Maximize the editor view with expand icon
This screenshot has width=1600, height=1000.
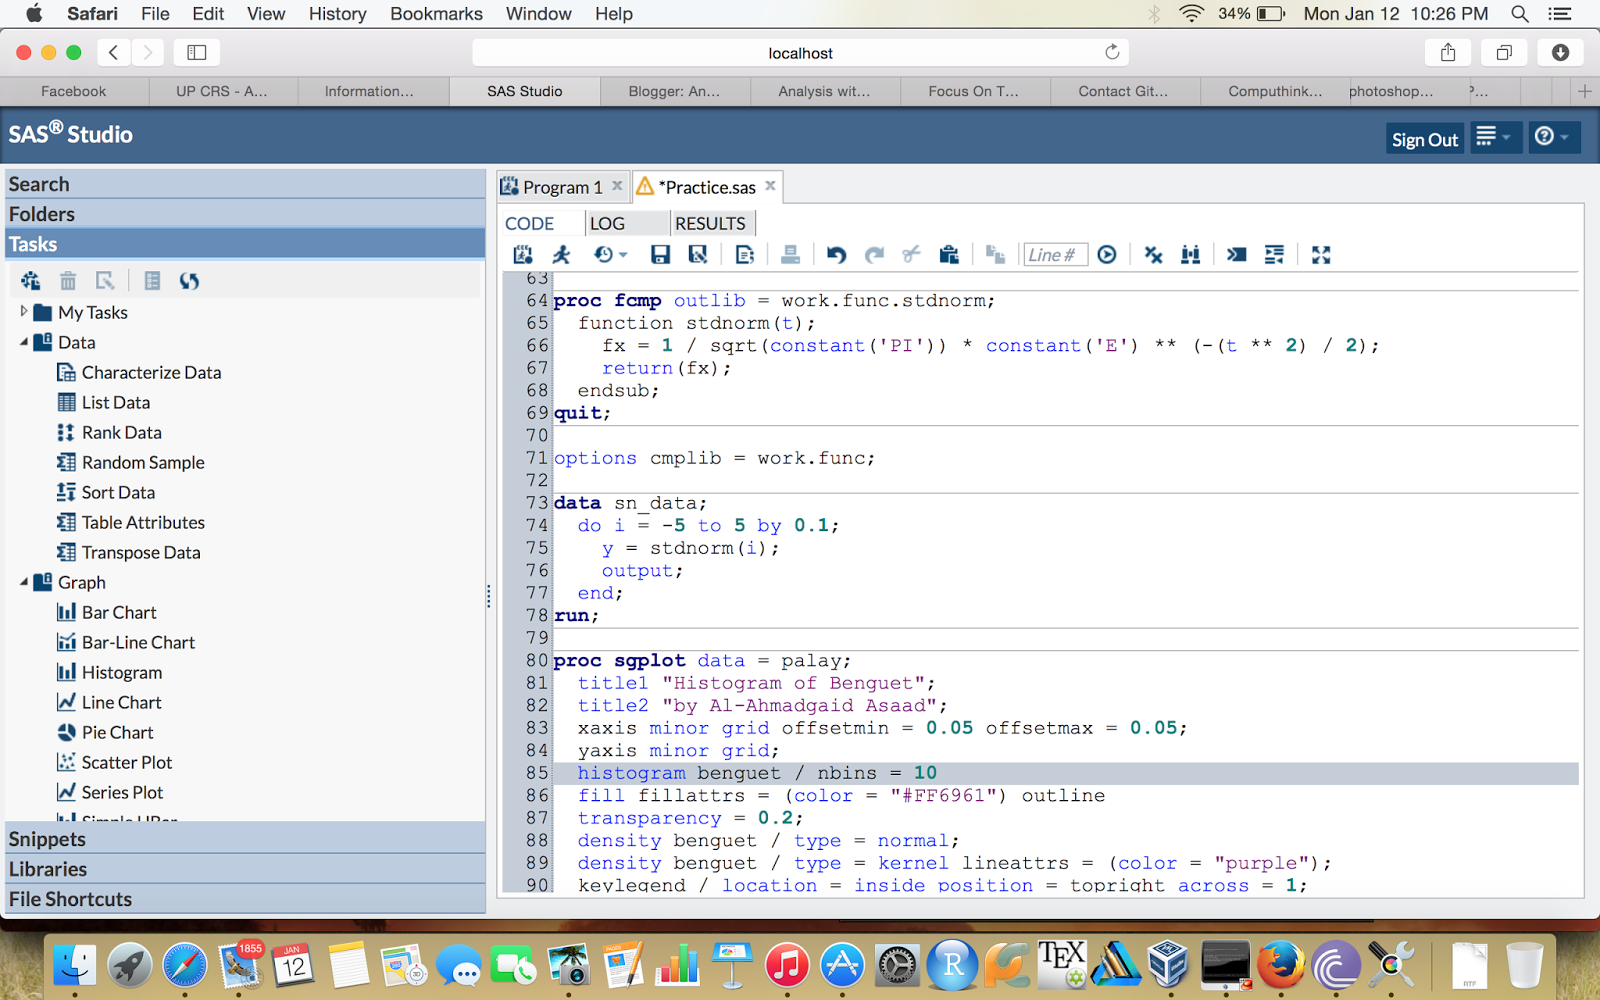click(1321, 255)
